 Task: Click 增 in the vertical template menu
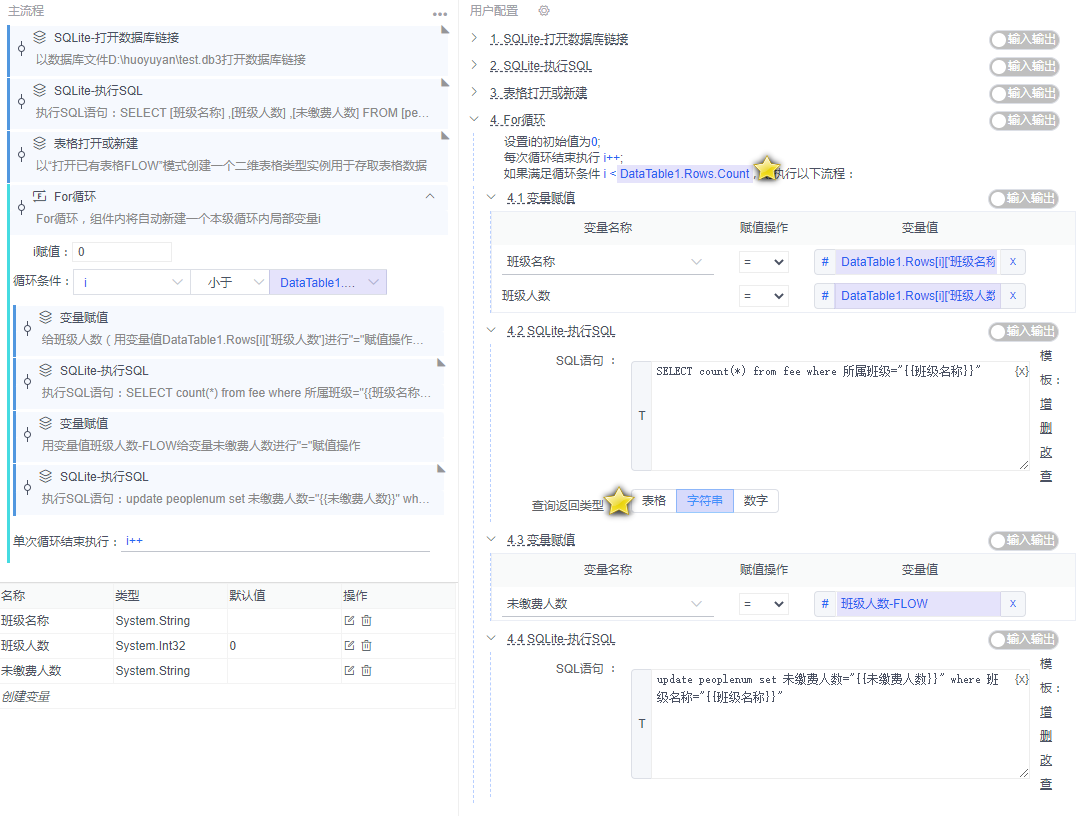click(1044, 403)
